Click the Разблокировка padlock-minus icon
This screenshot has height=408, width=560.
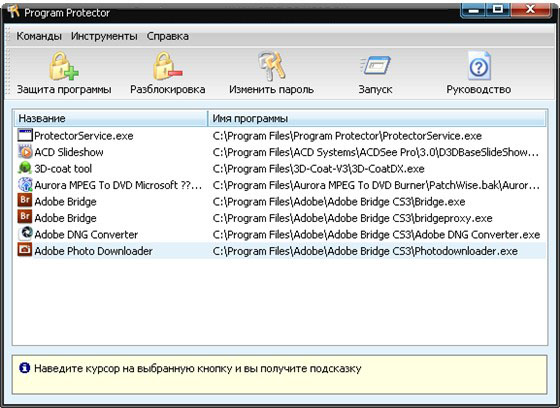[x=168, y=66]
